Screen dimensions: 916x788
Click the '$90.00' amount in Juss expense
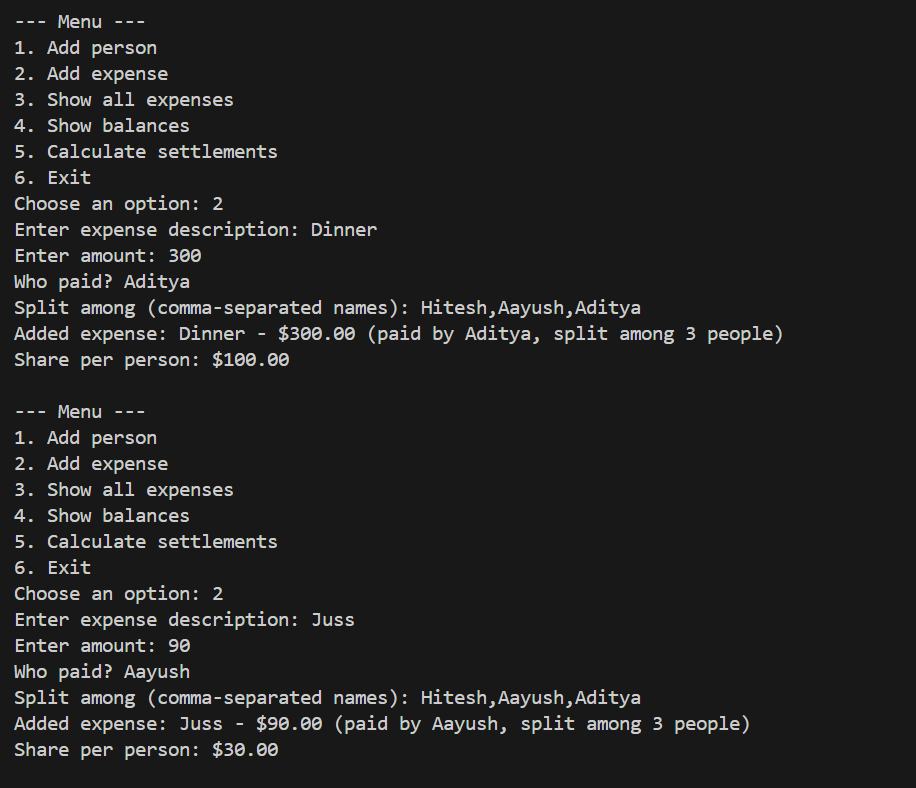coord(288,724)
